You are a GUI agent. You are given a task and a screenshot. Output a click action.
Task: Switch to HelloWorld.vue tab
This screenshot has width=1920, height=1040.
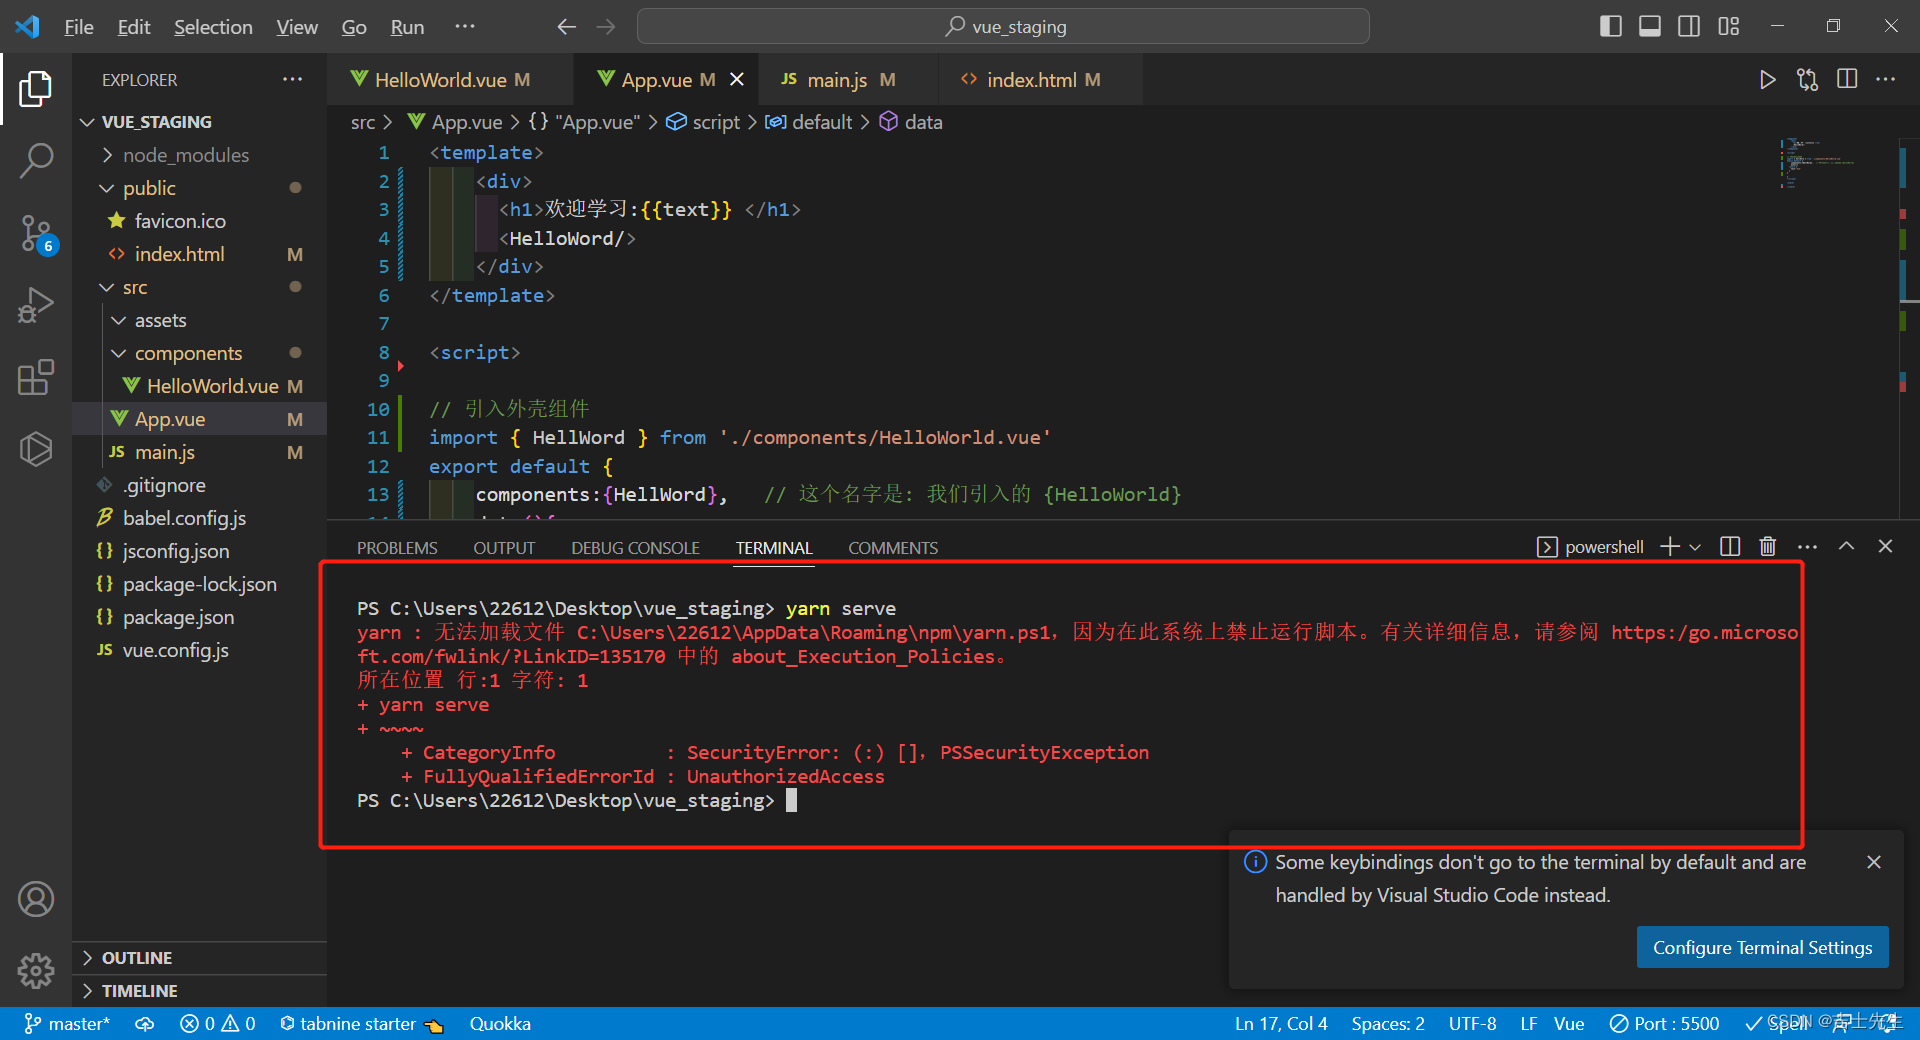(441, 80)
